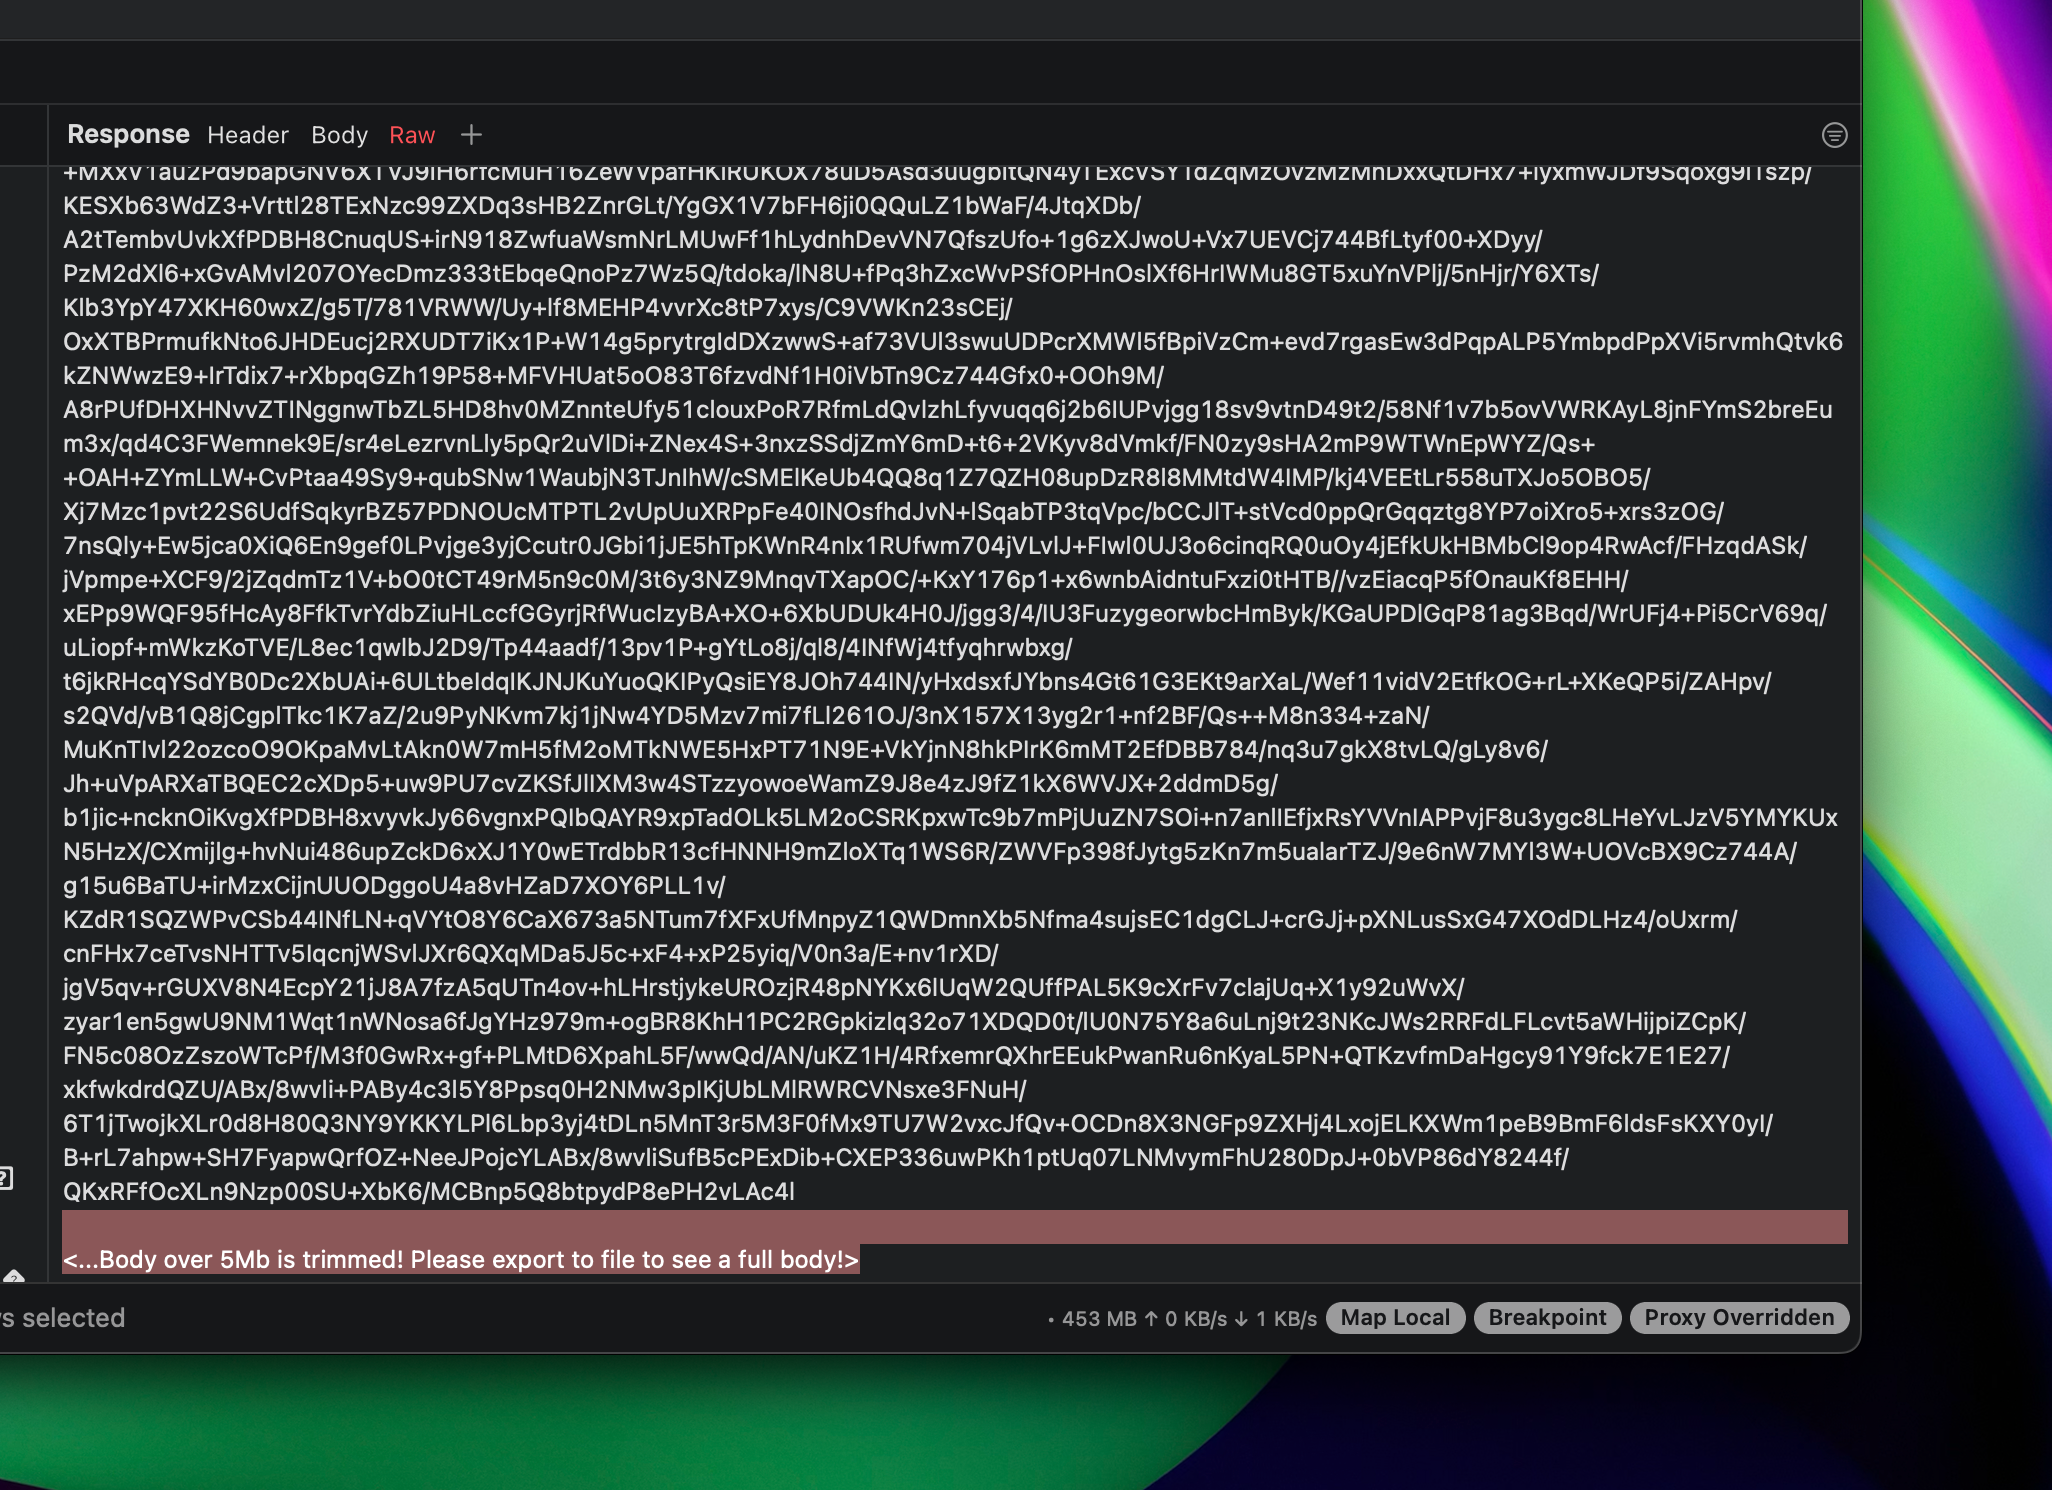Select the Raw tab

412,135
